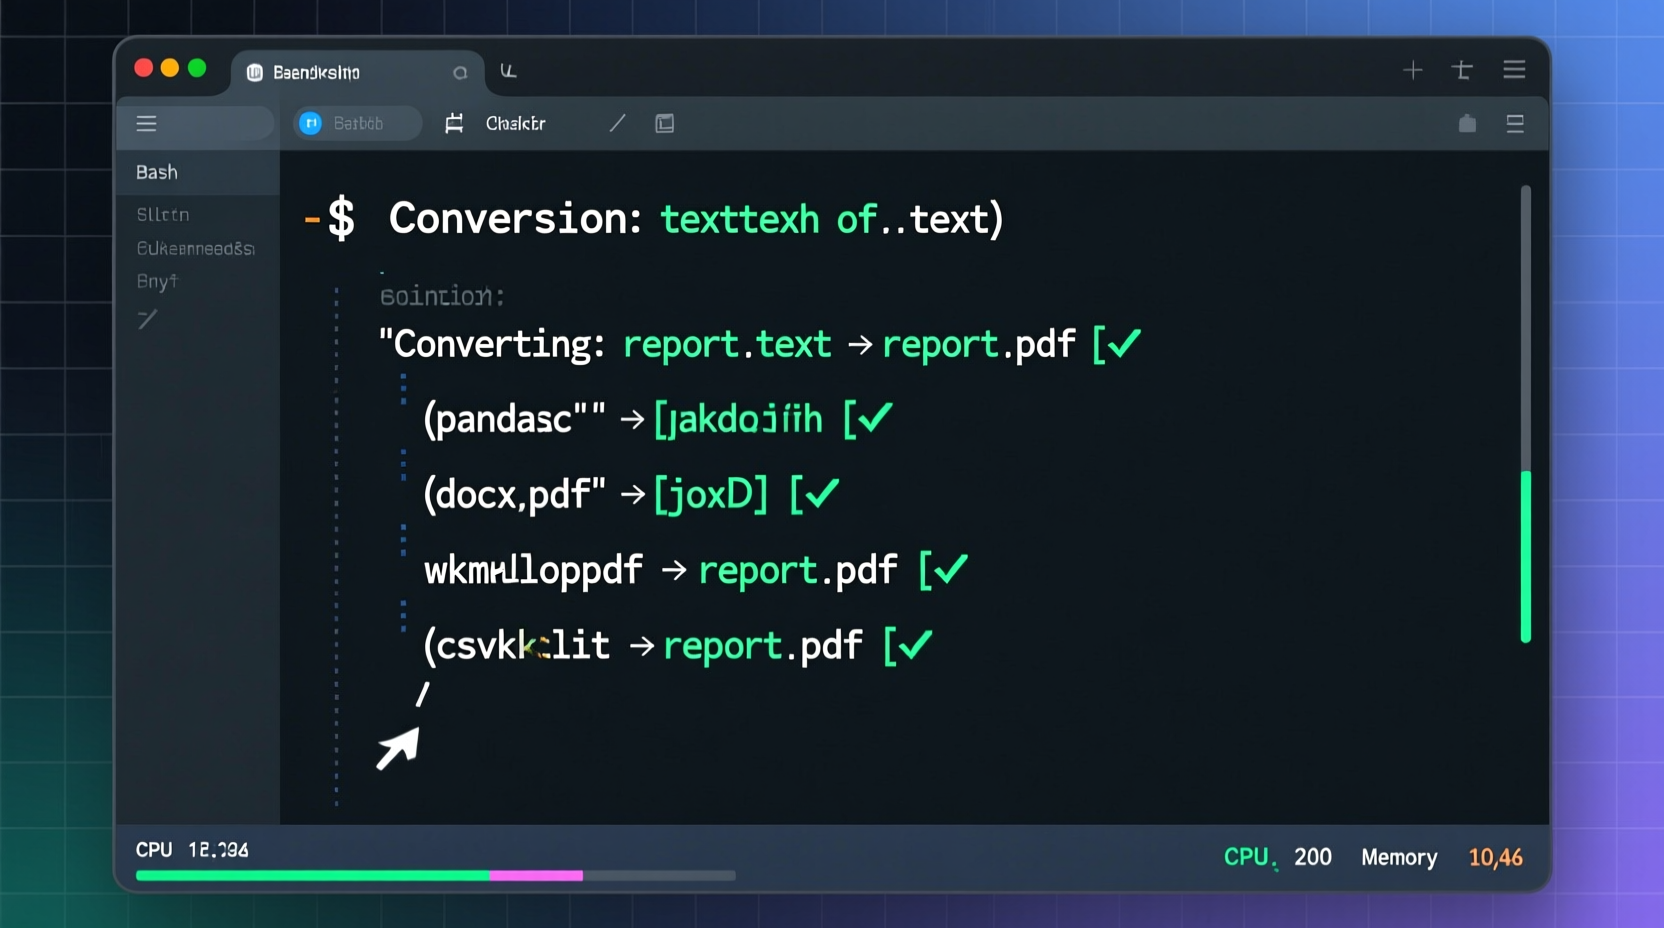Click the slash icon in the sidebar

(147, 320)
